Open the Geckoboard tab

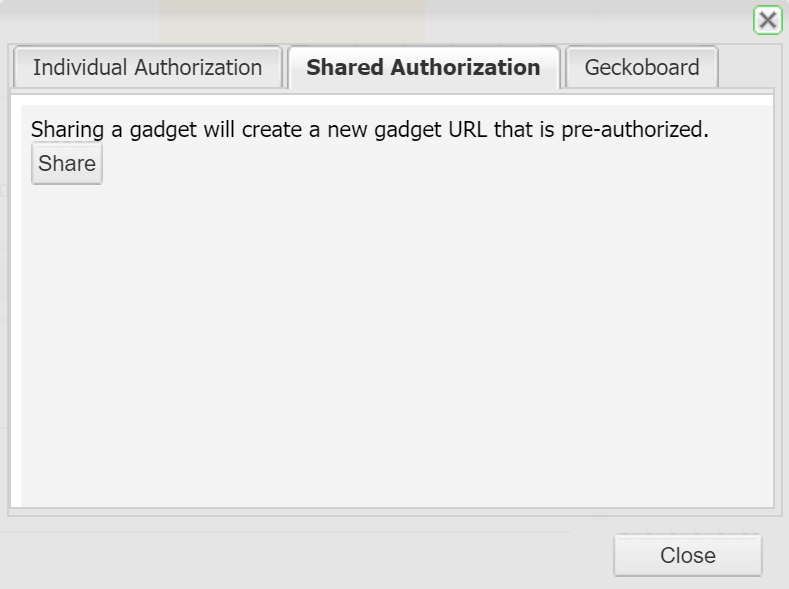642,68
